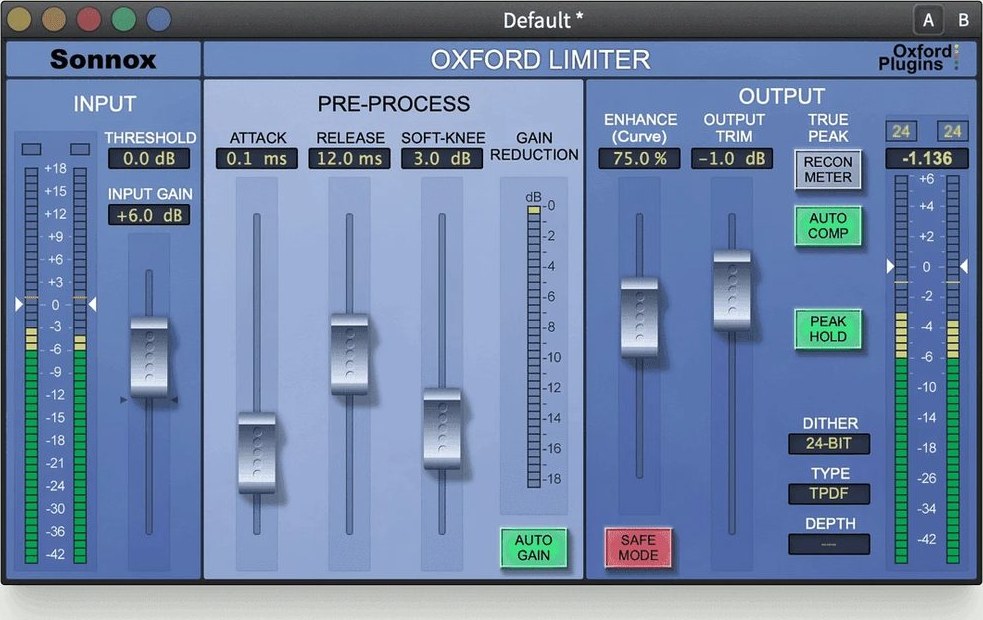Click the THRESHOLD 0.0 dB value field
The height and width of the screenshot is (620, 983).
point(149,159)
